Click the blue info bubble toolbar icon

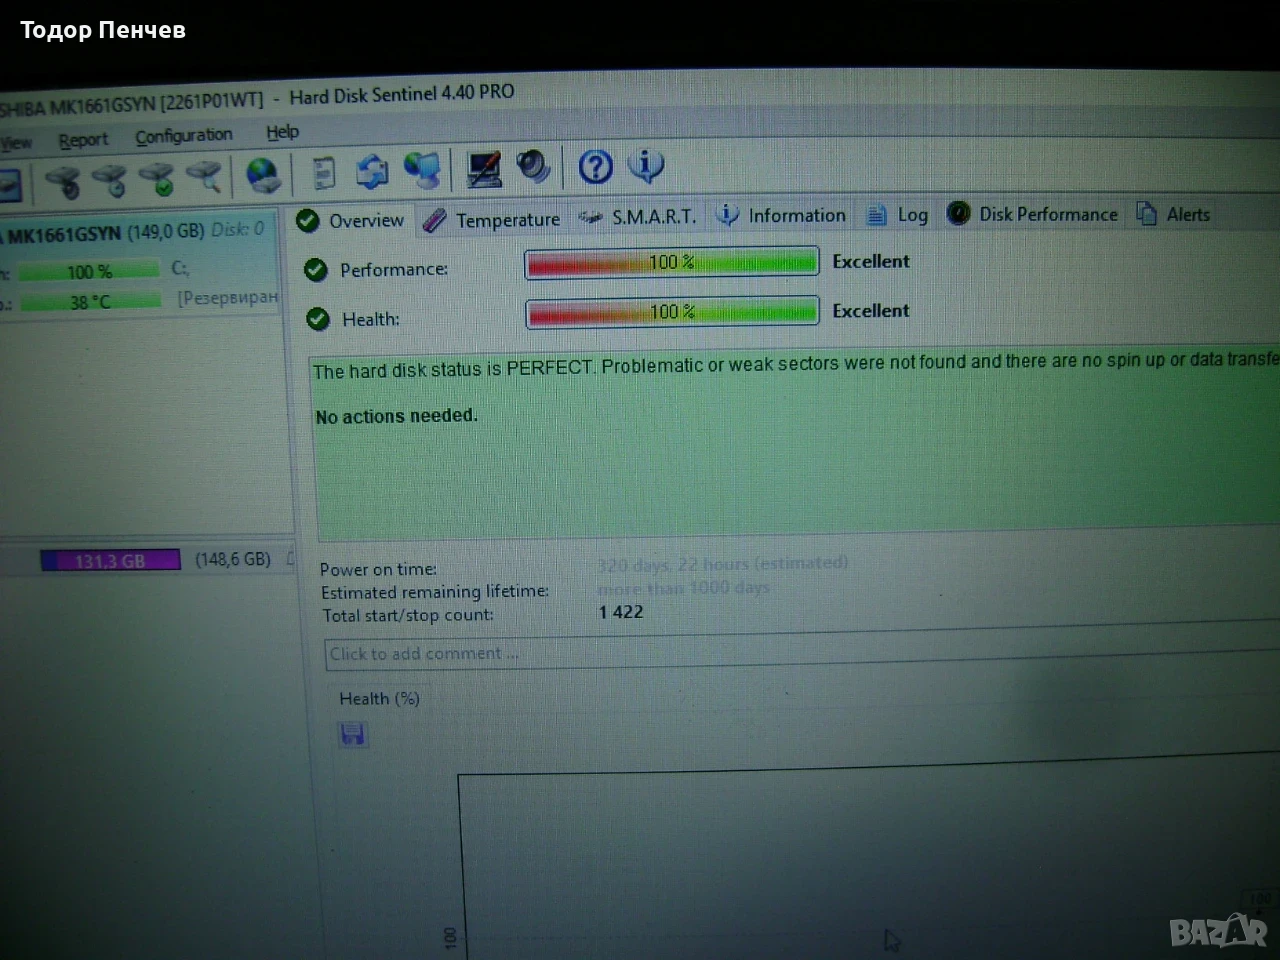[646, 164]
